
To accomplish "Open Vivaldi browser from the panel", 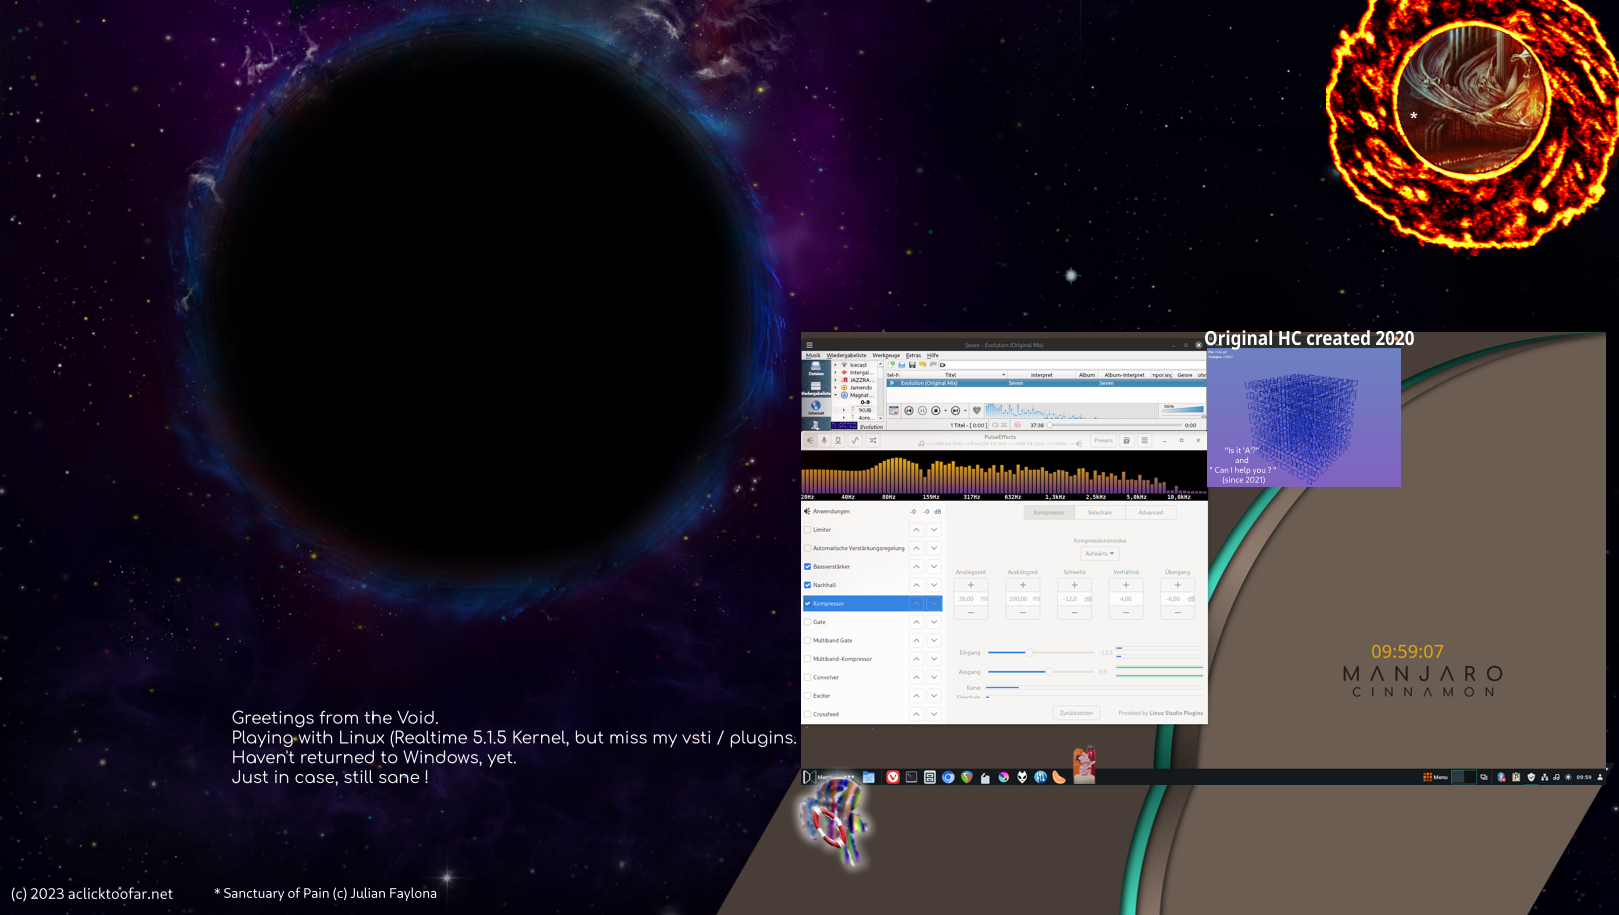I will 893,777.
